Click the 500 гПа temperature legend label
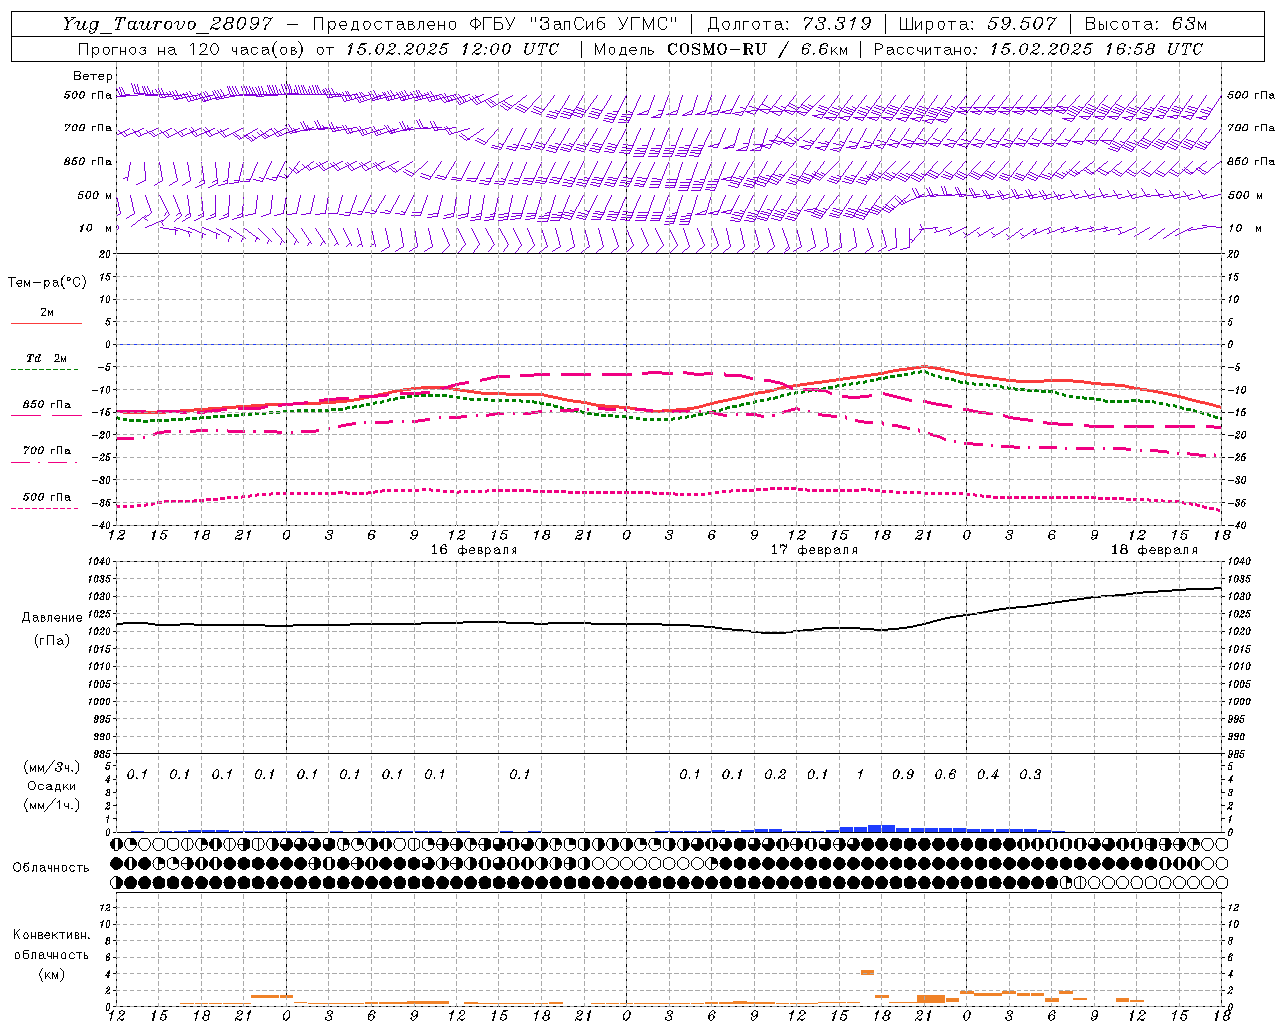This screenshot has width=1280, height=1024. coord(47,496)
